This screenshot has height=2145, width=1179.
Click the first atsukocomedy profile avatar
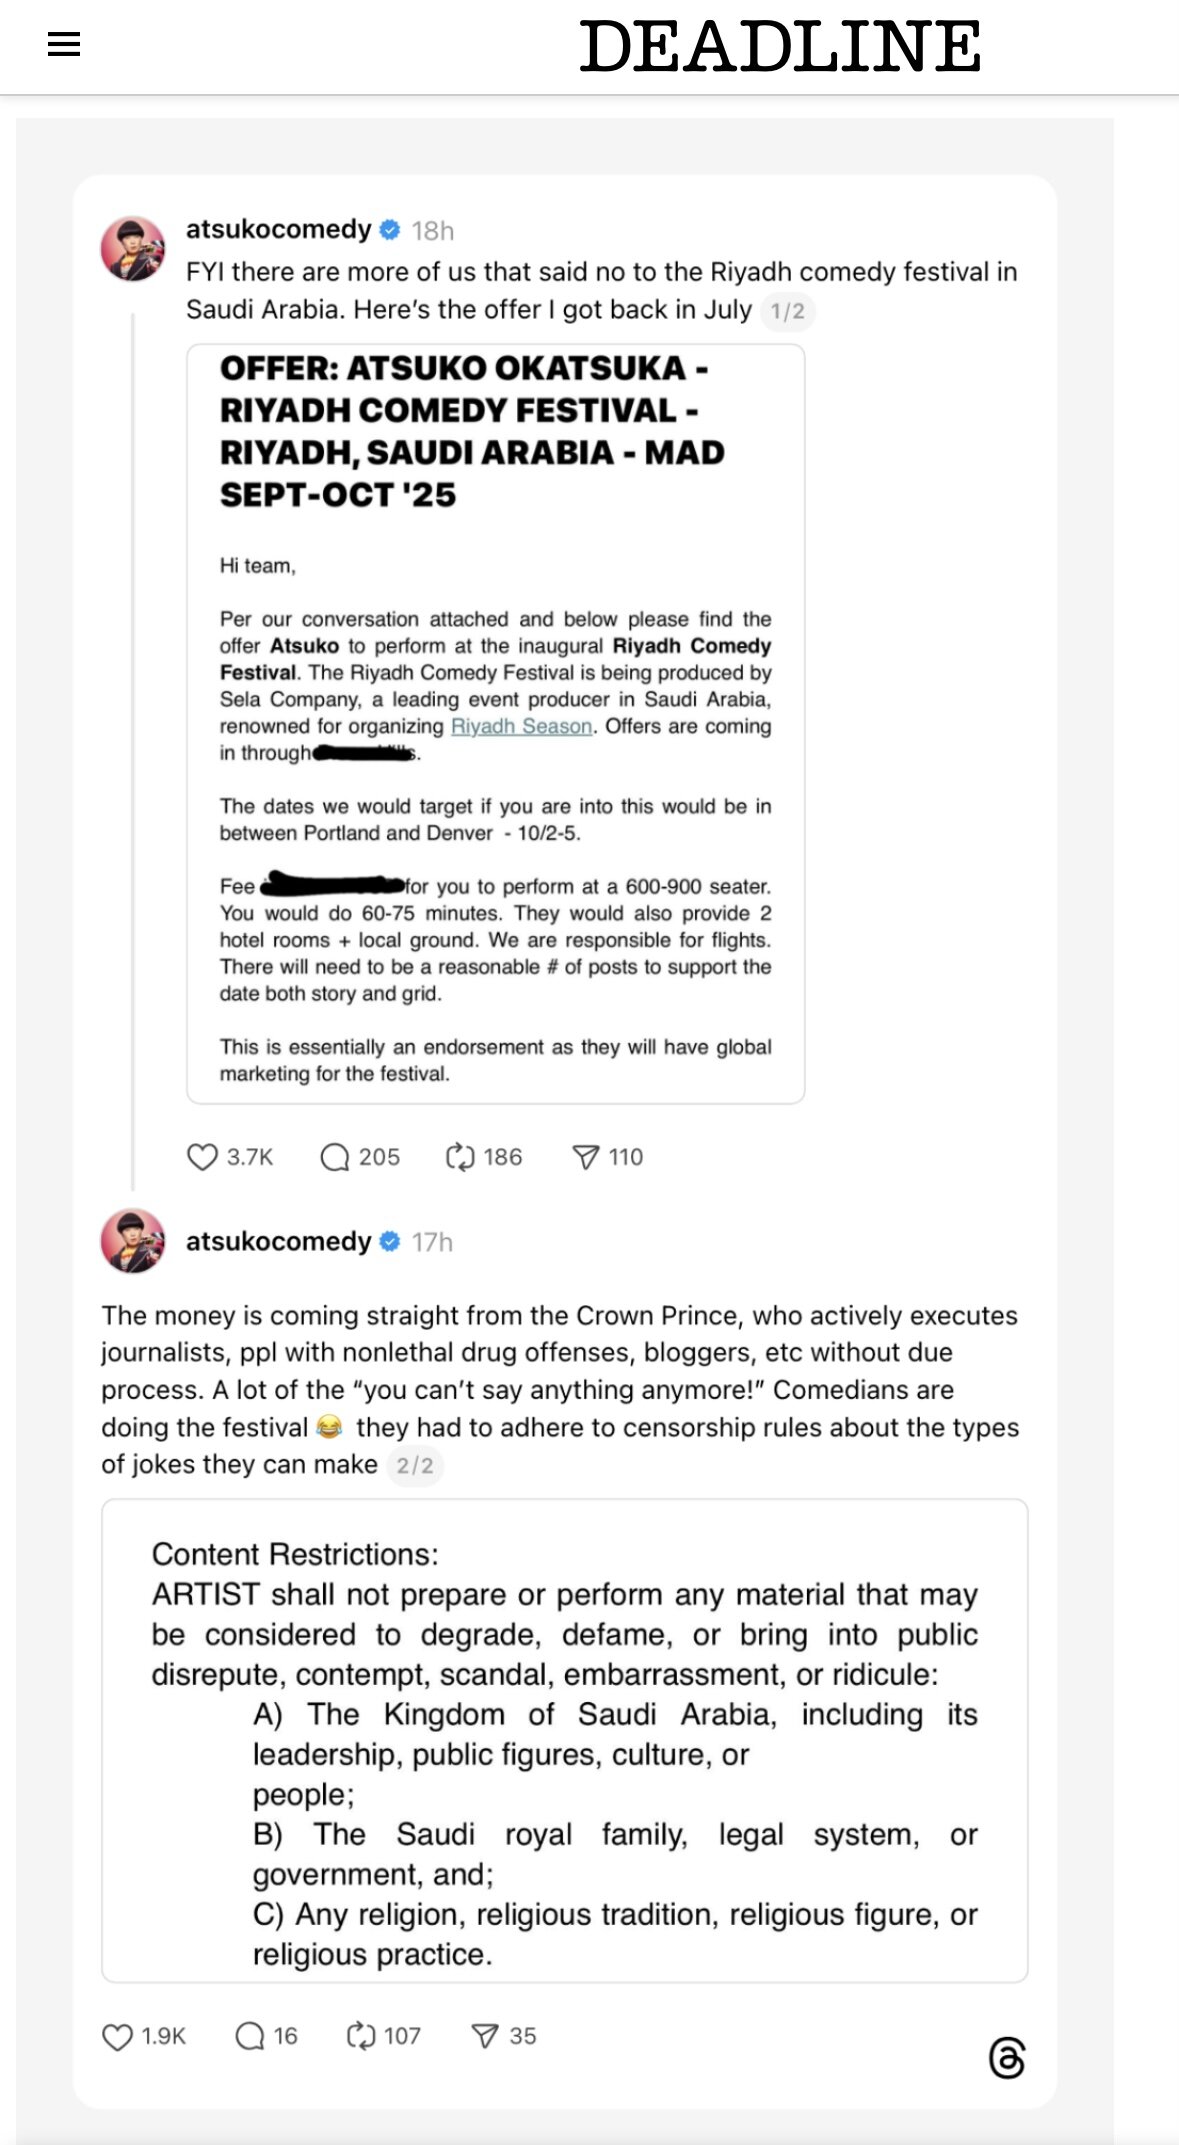[x=133, y=248]
